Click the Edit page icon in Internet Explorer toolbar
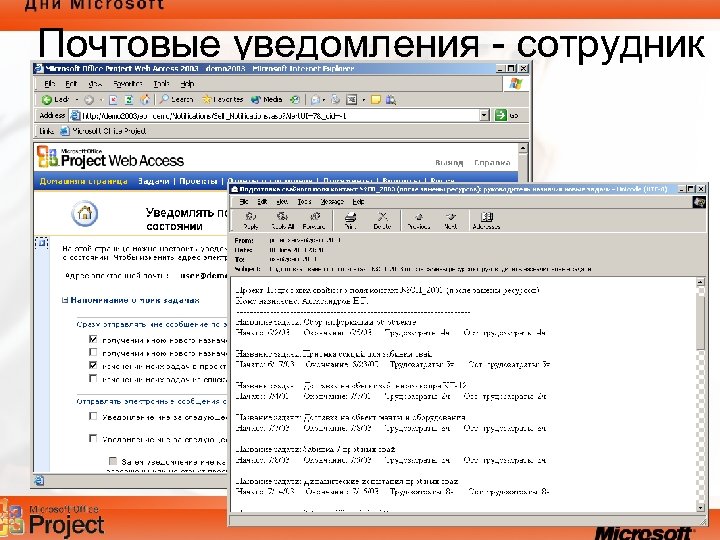This screenshot has width=720, height=540. click(x=352, y=100)
